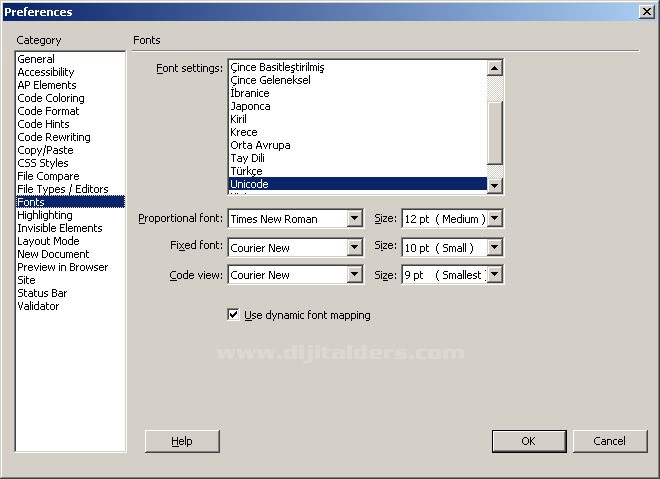The width and height of the screenshot is (660, 479).
Task: Select the Code Coloring category
Action: coord(51,99)
